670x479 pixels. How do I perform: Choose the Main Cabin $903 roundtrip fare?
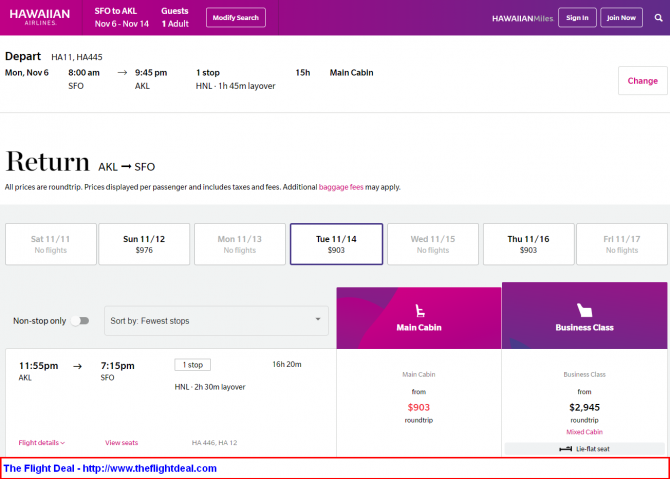coord(419,403)
